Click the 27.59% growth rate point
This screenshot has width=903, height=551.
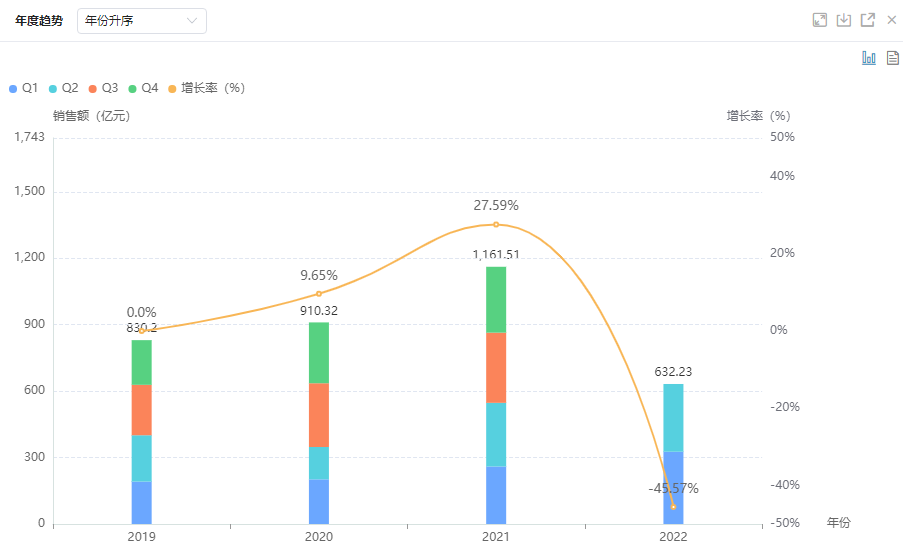[496, 224]
